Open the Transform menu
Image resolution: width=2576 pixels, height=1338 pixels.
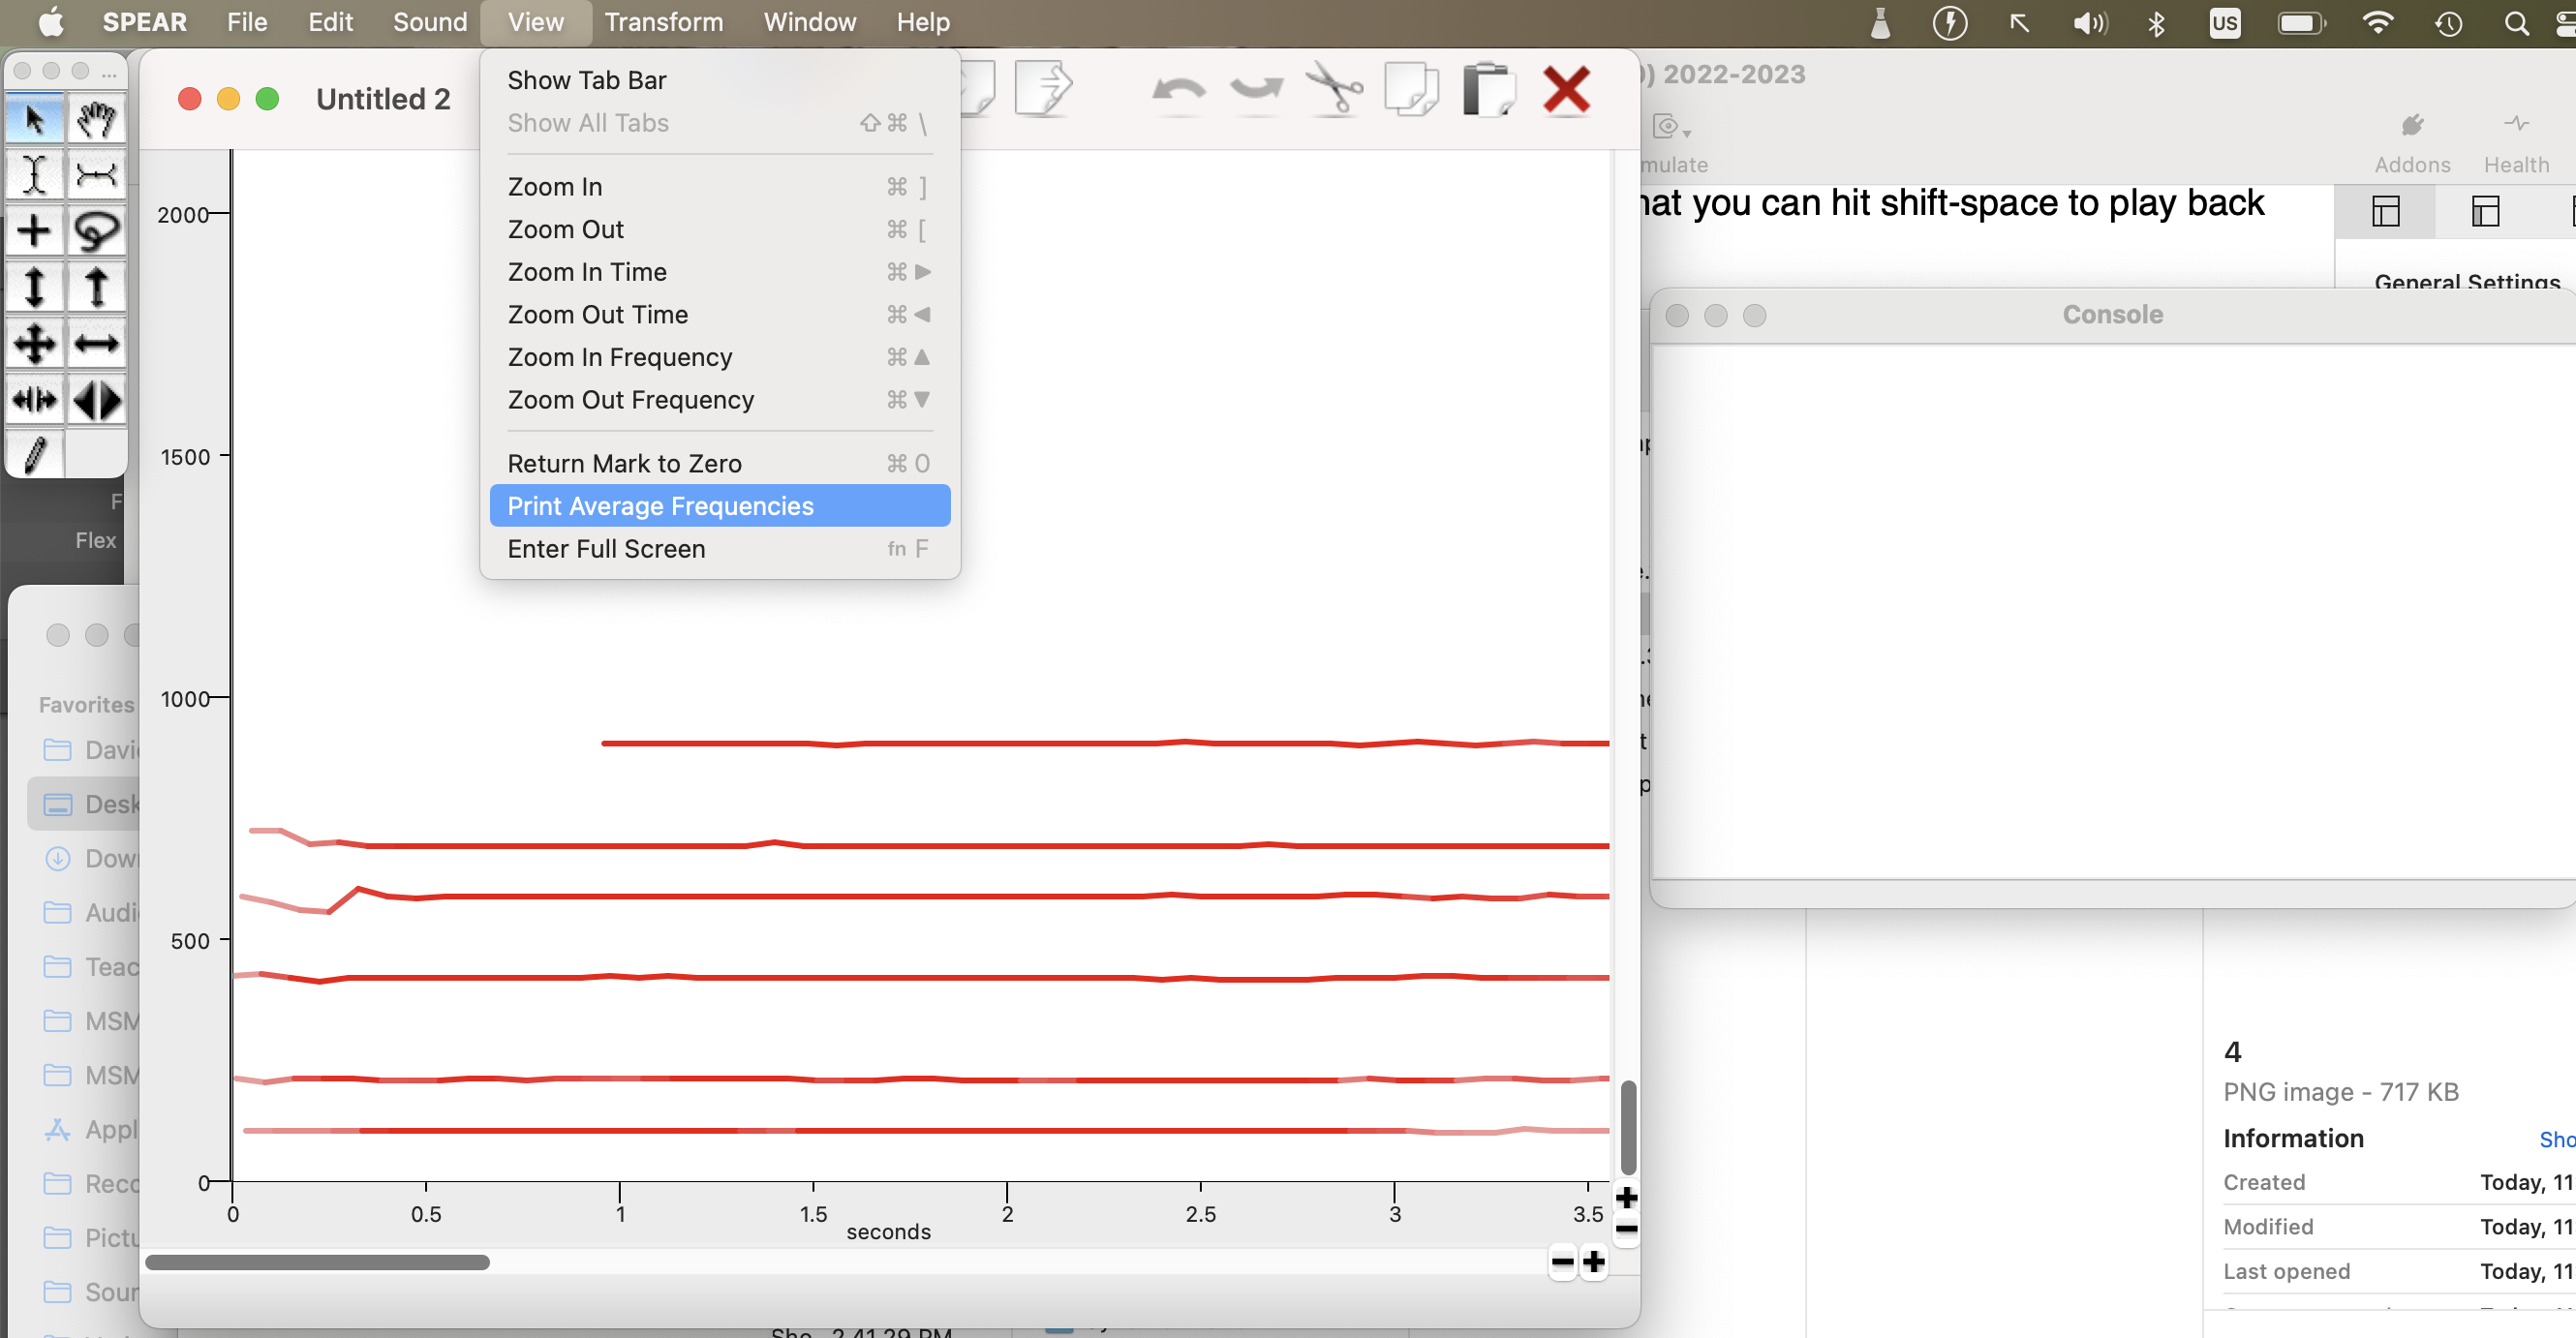663,22
